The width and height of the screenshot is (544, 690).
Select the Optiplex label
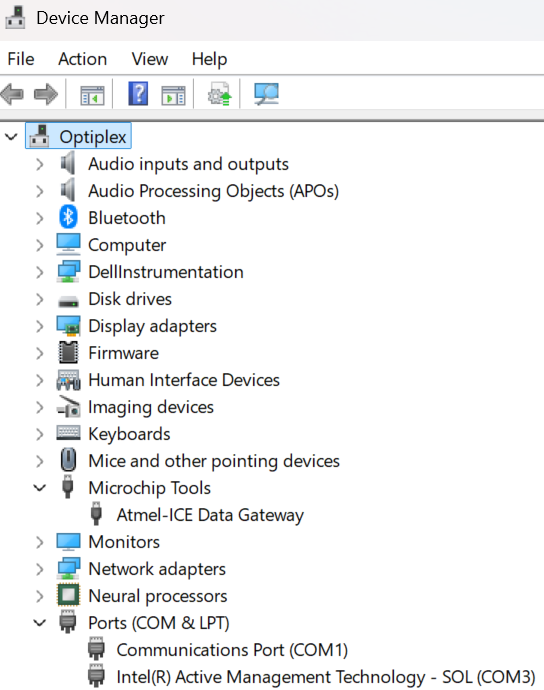pyautogui.click(x=93, y=137)
